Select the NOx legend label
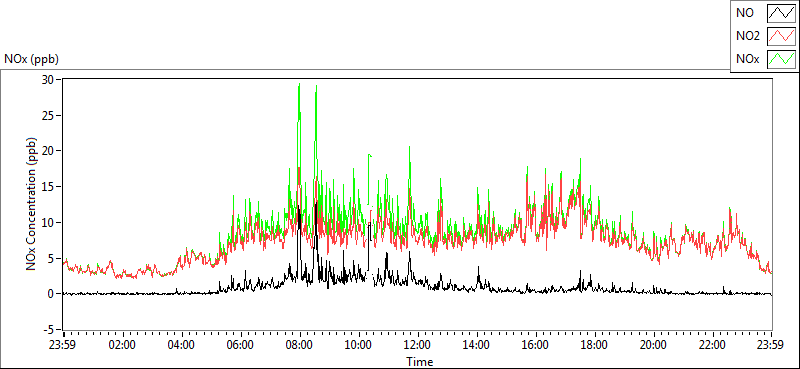This screenshot has width=800, height=369. [746, 59]
